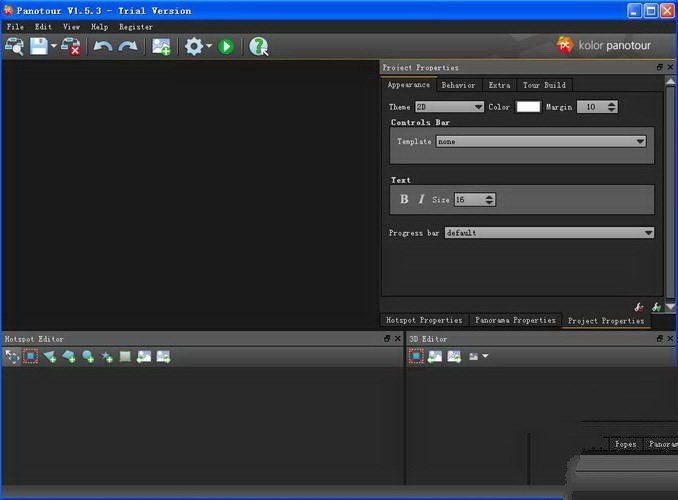Add a triangle polygon hotspot
The image size is (678, 500).
tap(50, 356)
